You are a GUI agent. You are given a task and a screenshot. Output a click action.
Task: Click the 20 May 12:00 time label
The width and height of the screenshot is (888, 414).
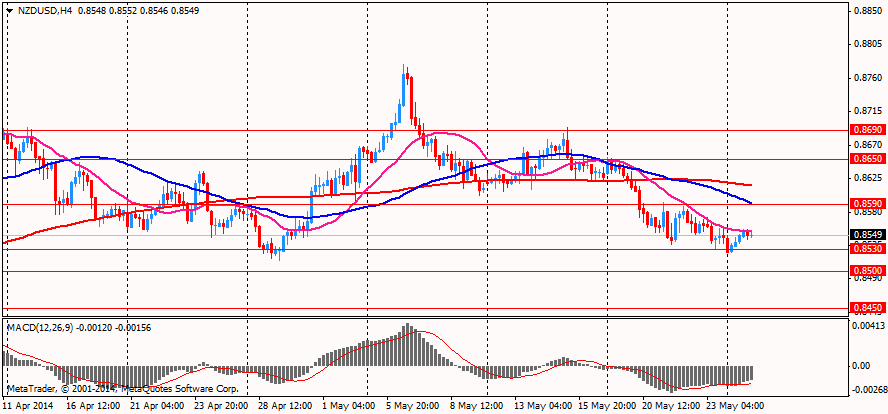[672, 406]
